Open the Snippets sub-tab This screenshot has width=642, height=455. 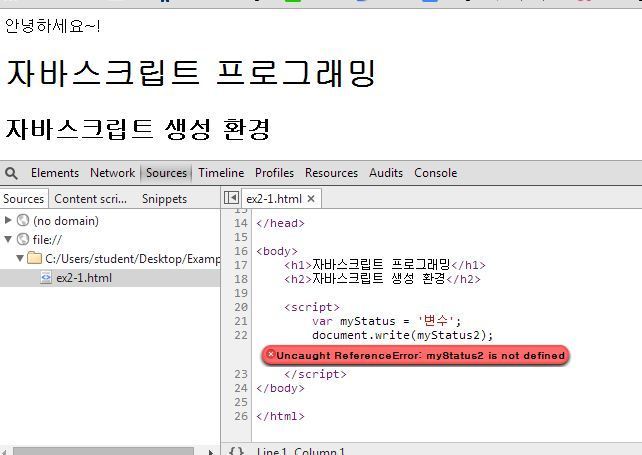tap(164, 199)
